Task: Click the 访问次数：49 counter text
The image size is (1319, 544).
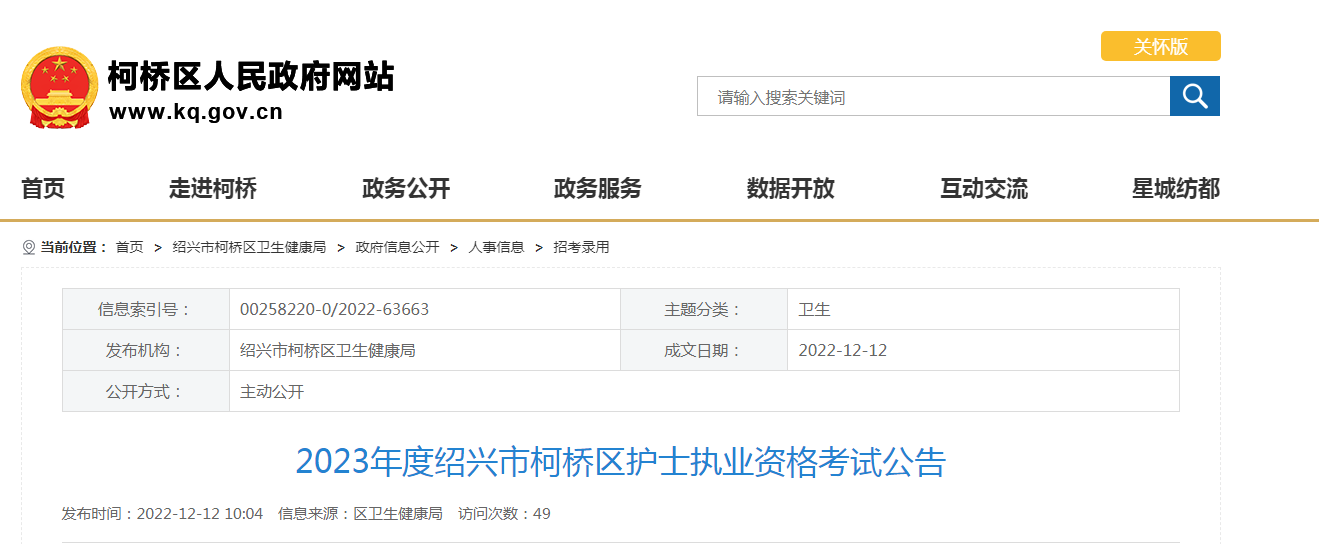Action: tap(504, 514)
